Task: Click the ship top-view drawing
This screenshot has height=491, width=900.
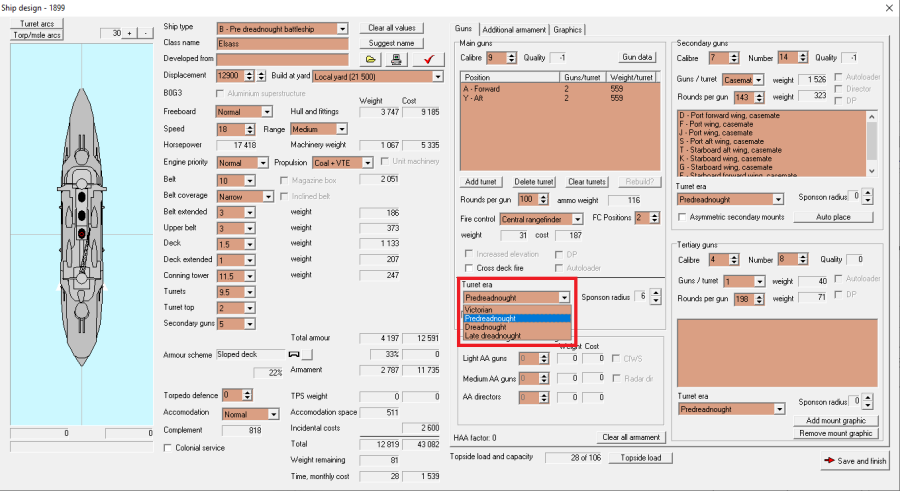Action: 82,228
